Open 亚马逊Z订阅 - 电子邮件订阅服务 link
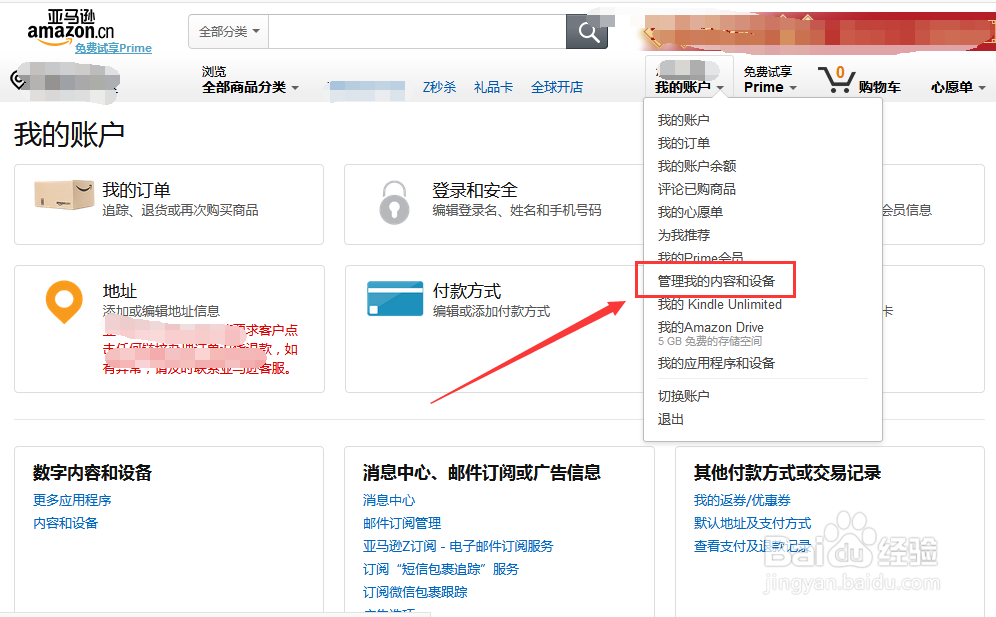This screenshot has height=617, width=996. pyautogui.click(x=458, y=546)
